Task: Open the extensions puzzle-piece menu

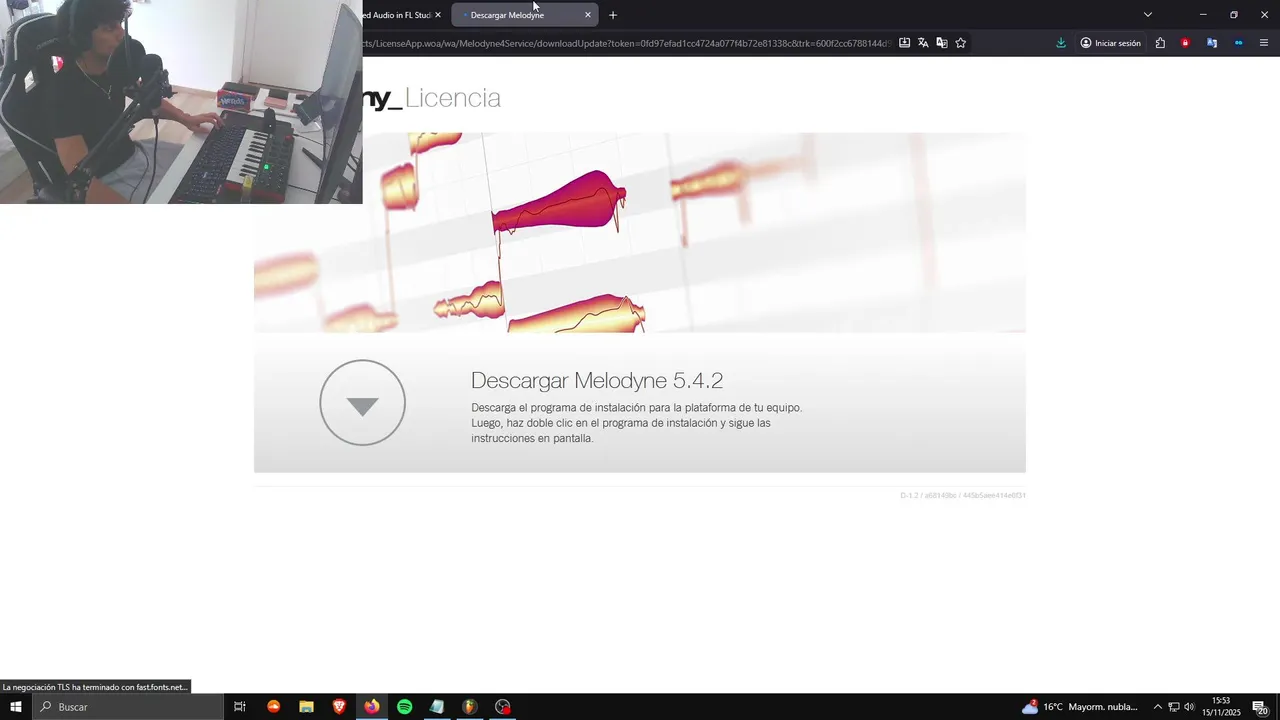Action: [1160, 43]
